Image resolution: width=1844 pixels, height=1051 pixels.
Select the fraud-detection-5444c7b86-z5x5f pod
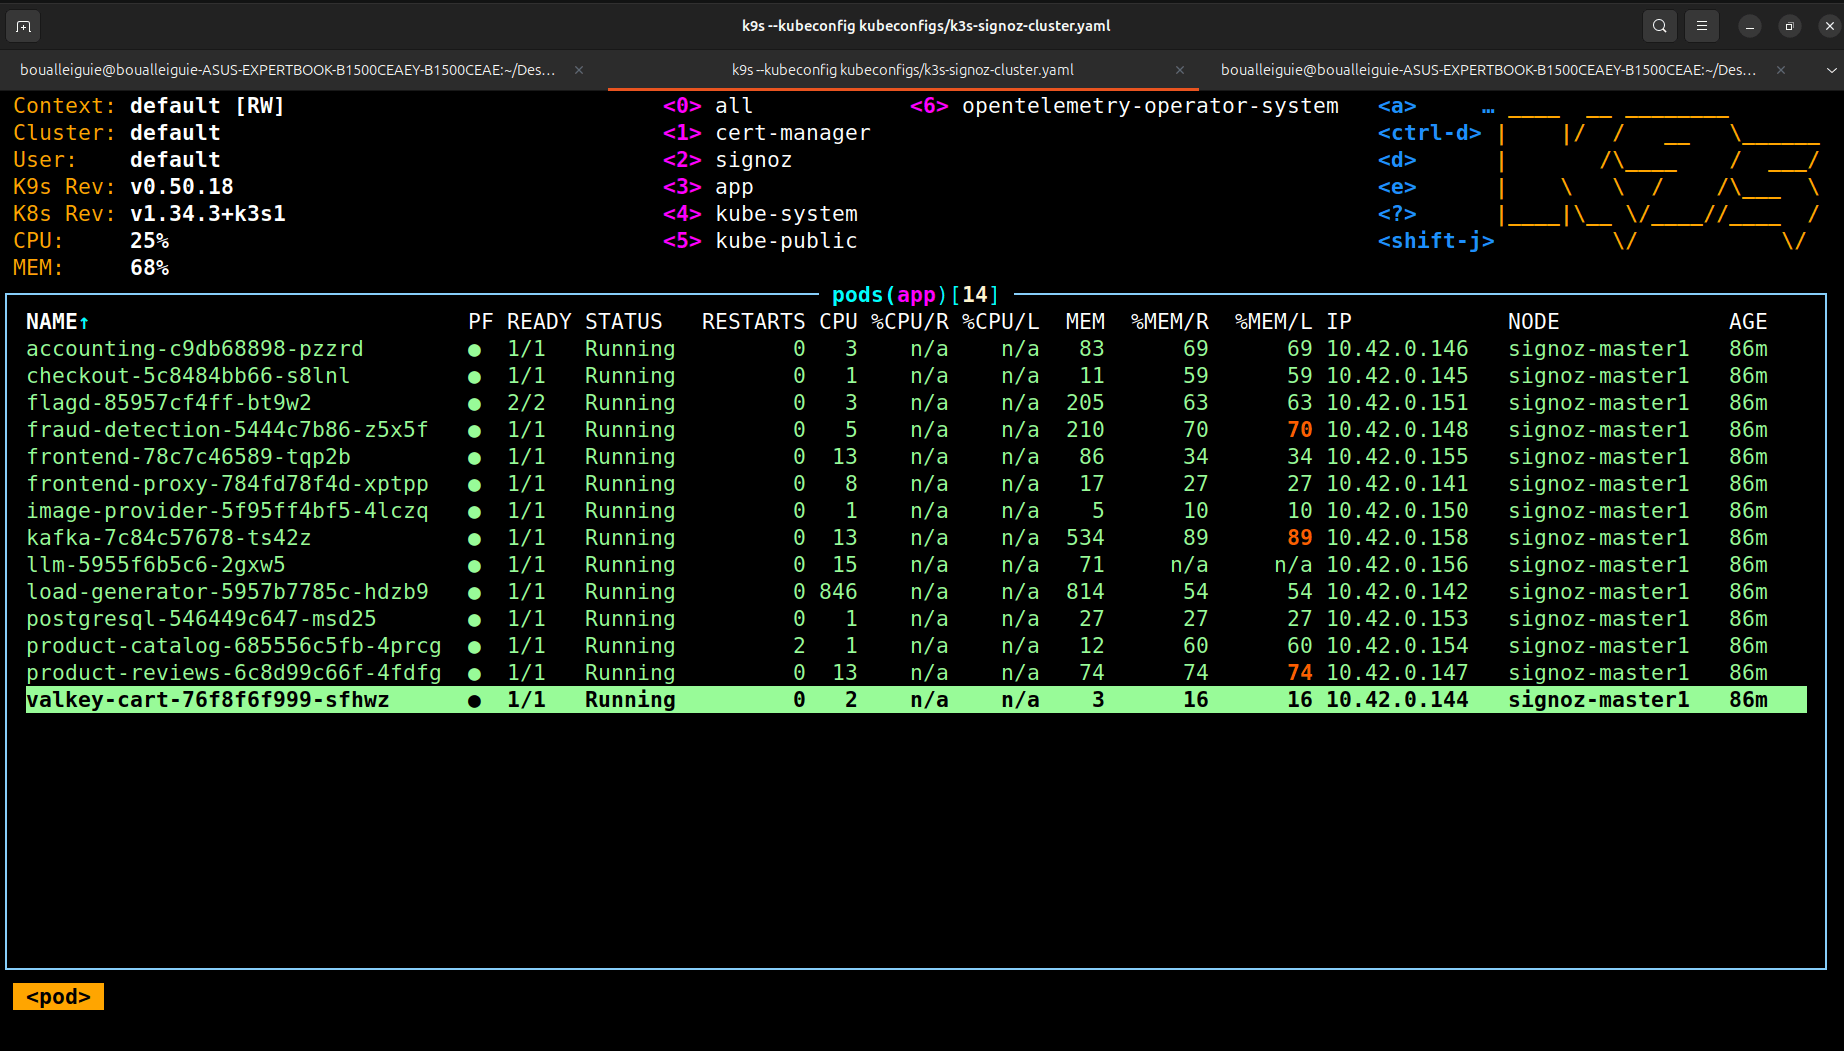click(916, 430)
